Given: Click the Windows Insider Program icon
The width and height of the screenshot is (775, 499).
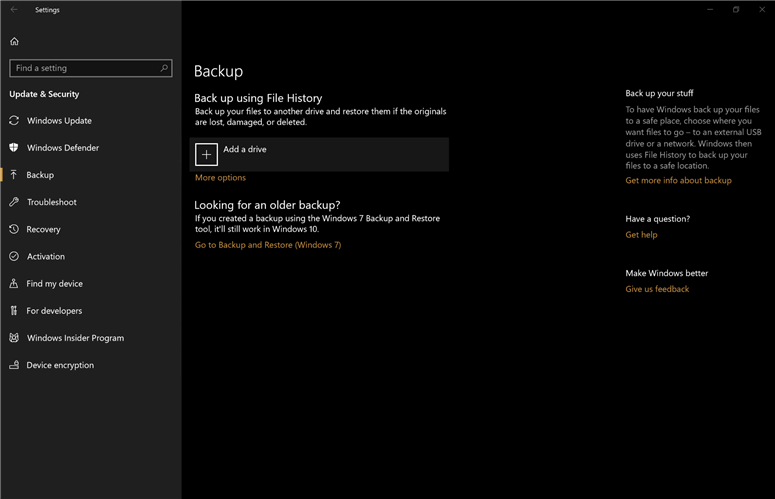Looking at the screenshot, I should 14,338.
